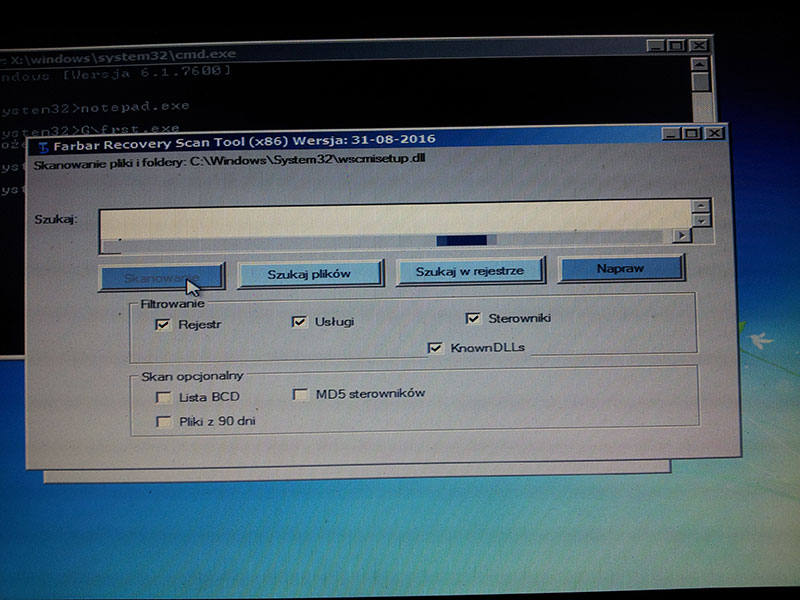
Task: Uncheck the Sterowniki checkbox
Action: point(473,318)
